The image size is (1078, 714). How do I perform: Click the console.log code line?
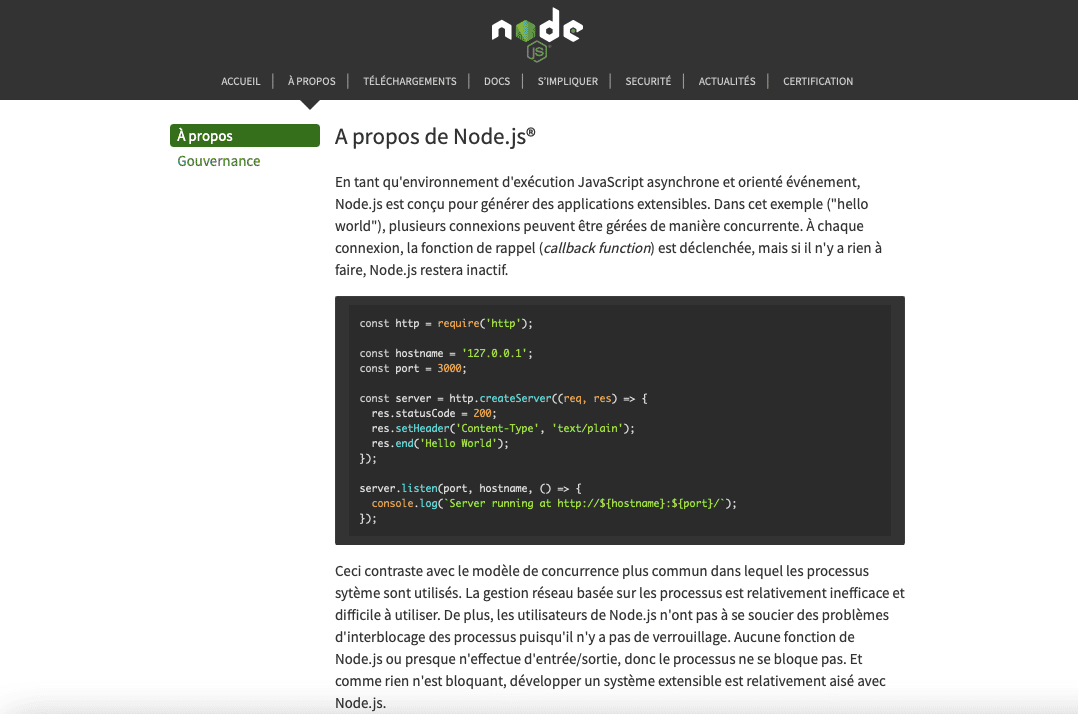click(x=554, y=504)
